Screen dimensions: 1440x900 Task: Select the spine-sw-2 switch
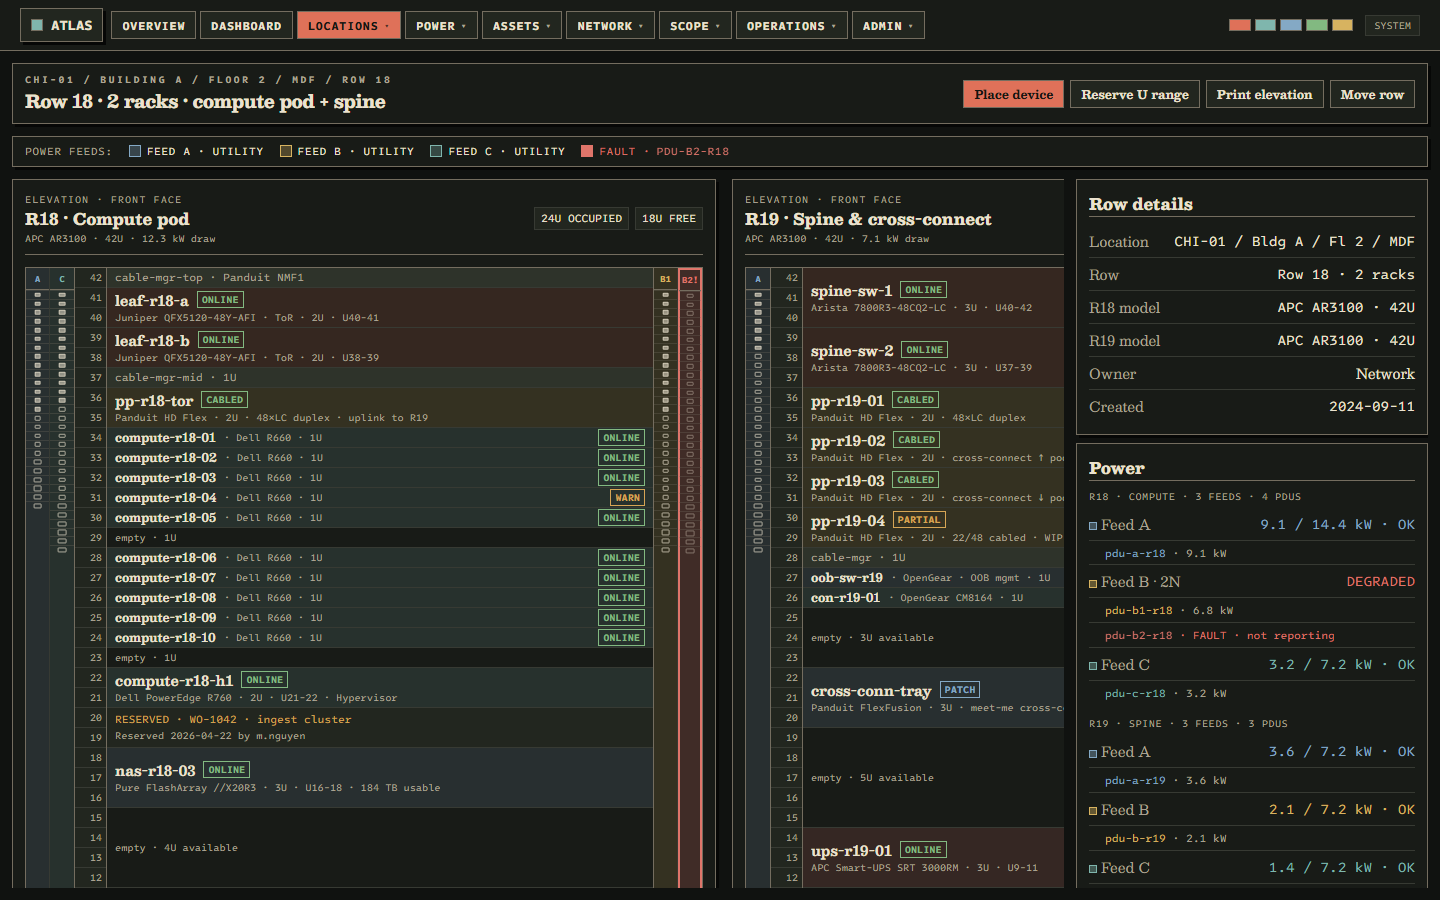pyautogui.click(x=933, y=358)
